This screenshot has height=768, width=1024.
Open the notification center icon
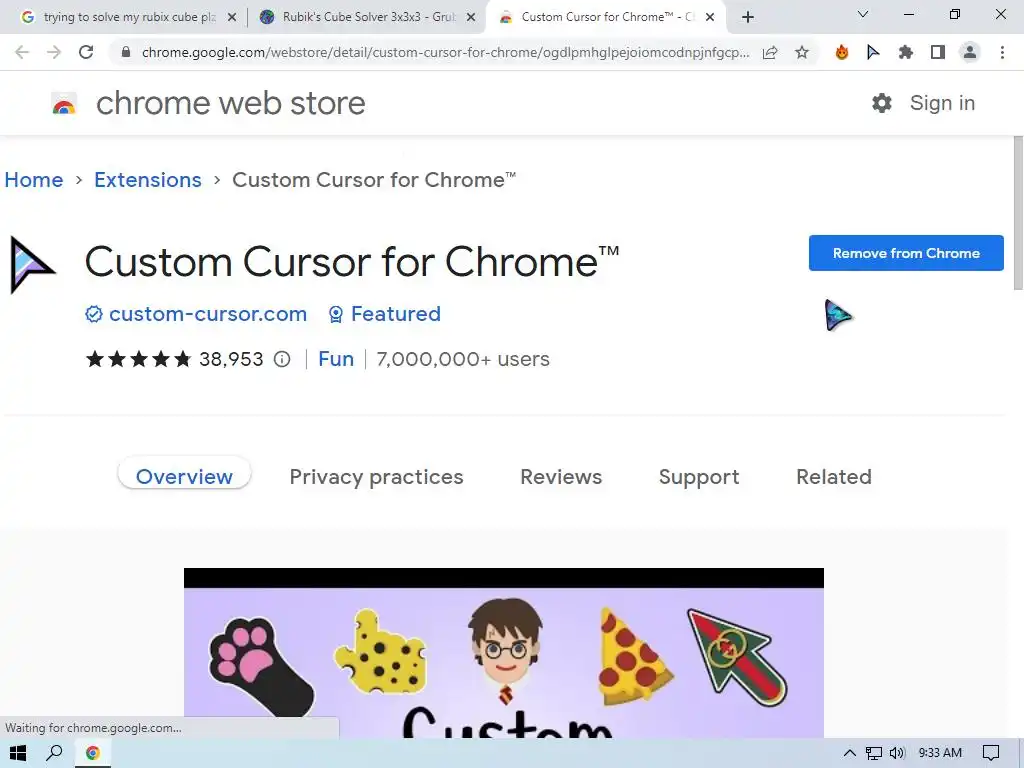pos(991,753)
